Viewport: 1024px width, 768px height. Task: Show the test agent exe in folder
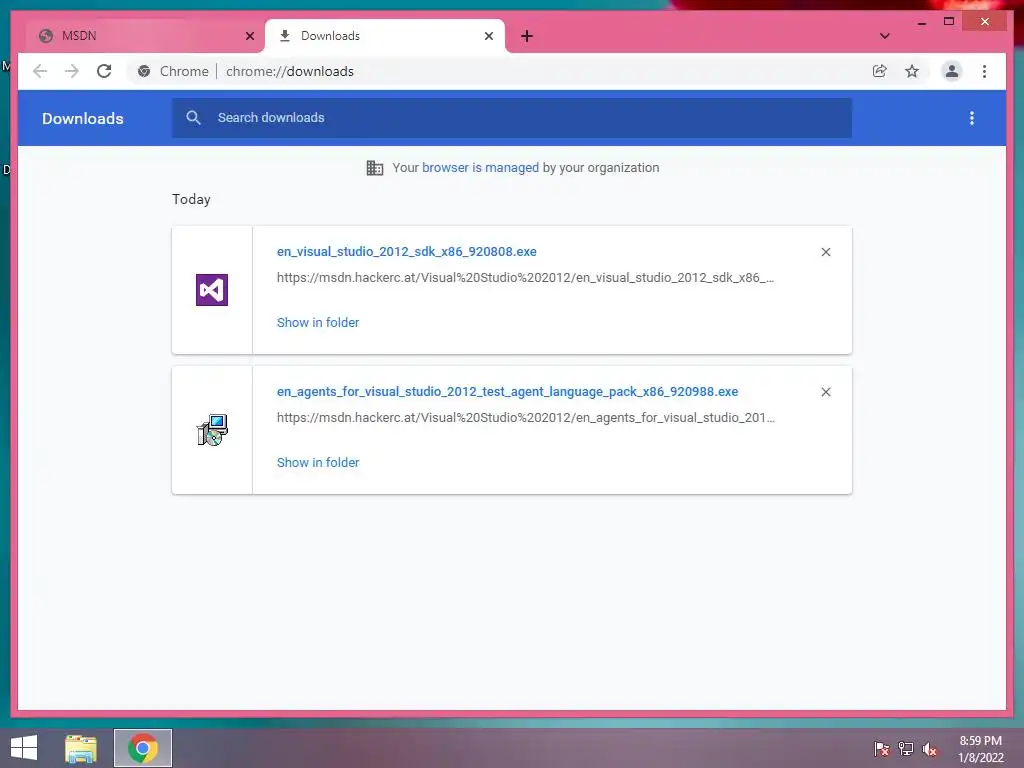tap(317, 462)
